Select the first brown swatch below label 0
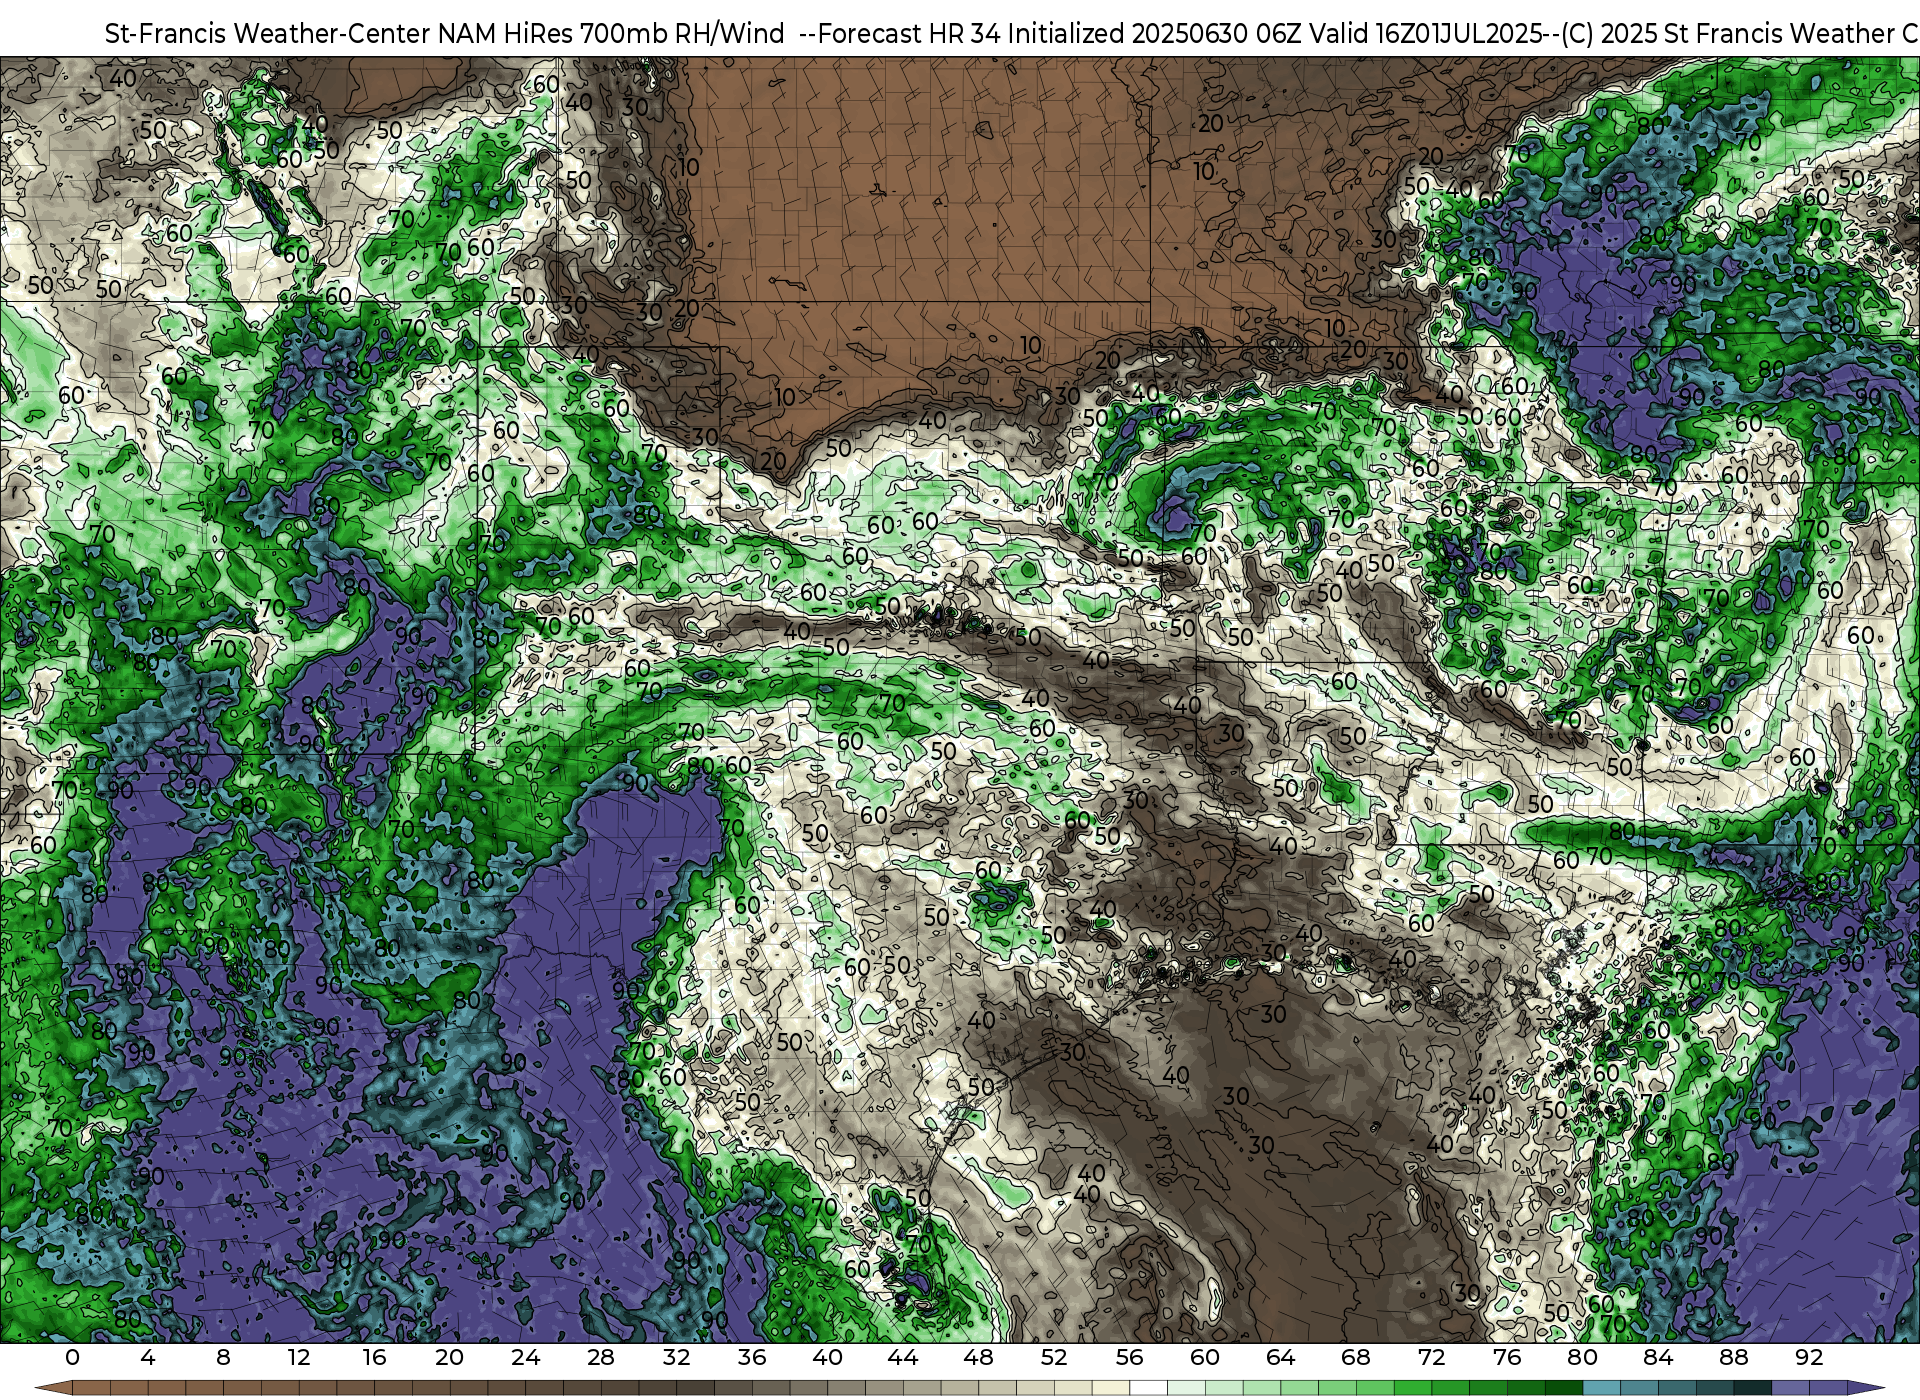The image size is (1920, 1400). point(91,1388)
